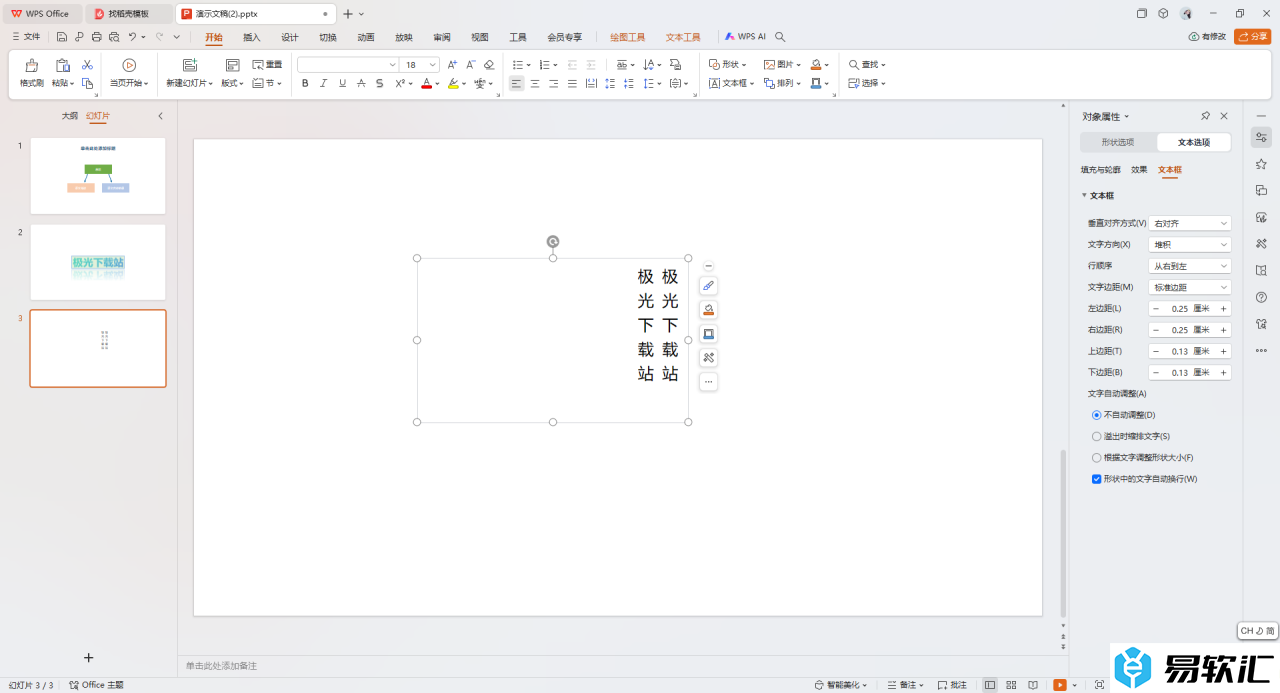
Task: Uncheck 形状中的文字自动换行 checkbox
Action: (1097, 479)
